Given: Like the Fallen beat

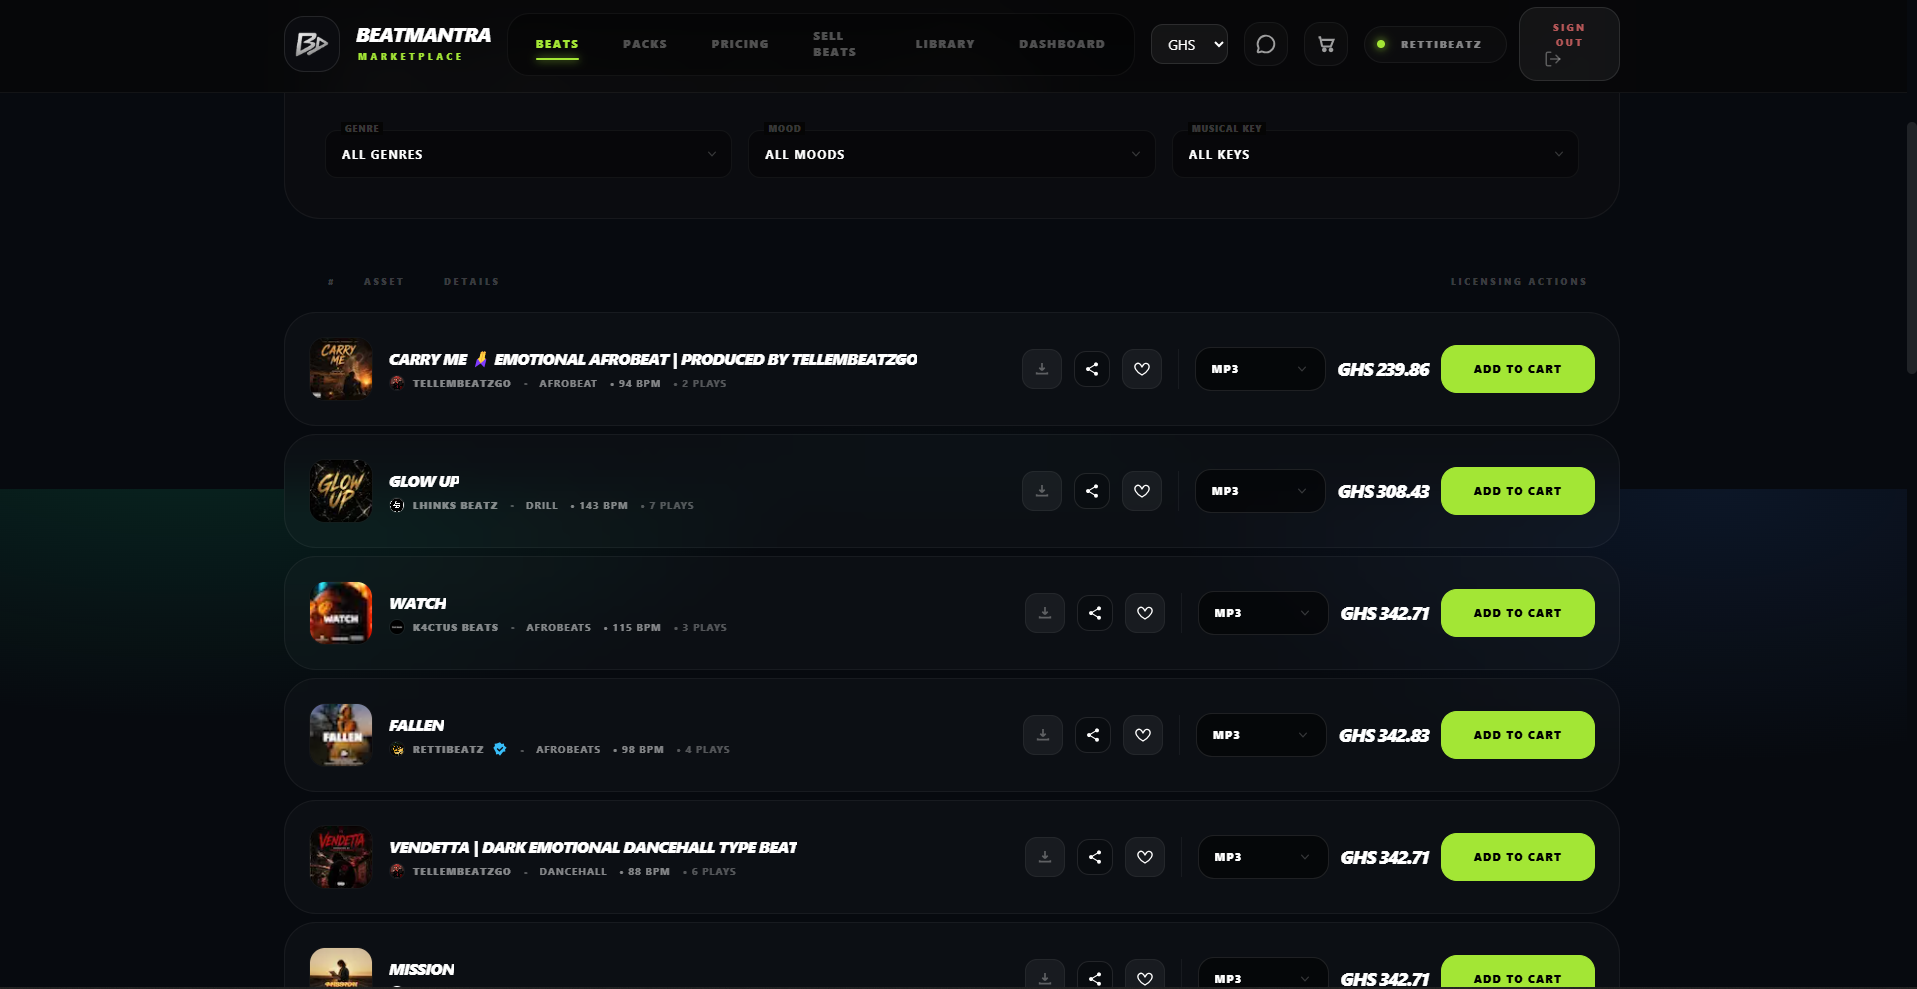Looking at the screenshot, I should (x=1143, y=735).
